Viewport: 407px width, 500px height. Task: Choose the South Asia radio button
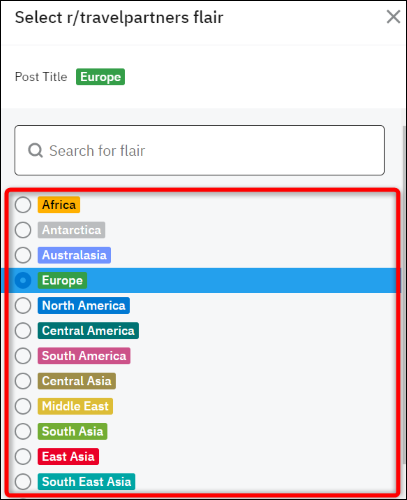[x=23, y=431]
